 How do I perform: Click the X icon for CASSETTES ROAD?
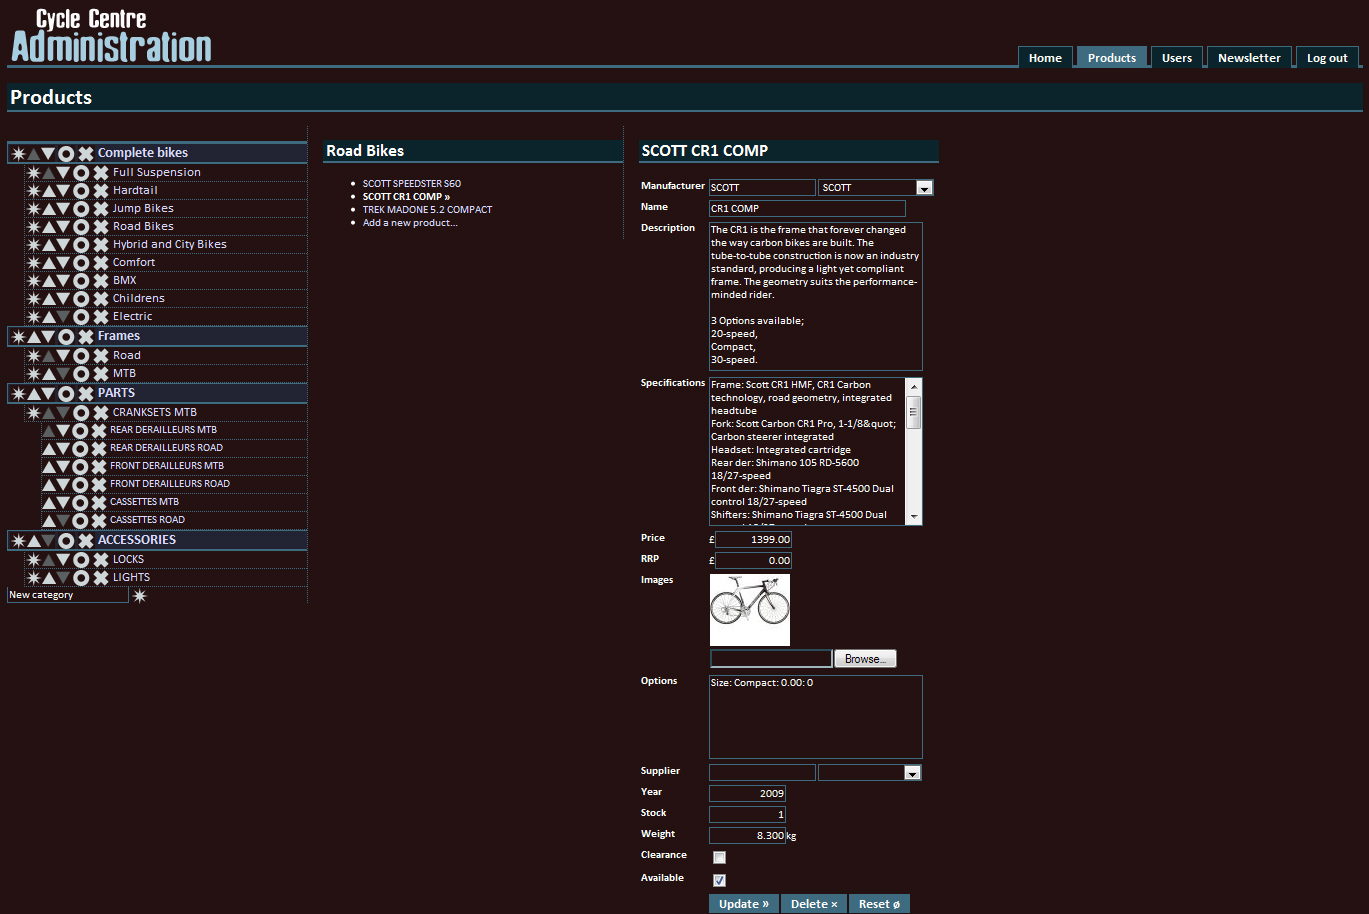(98, 520)
